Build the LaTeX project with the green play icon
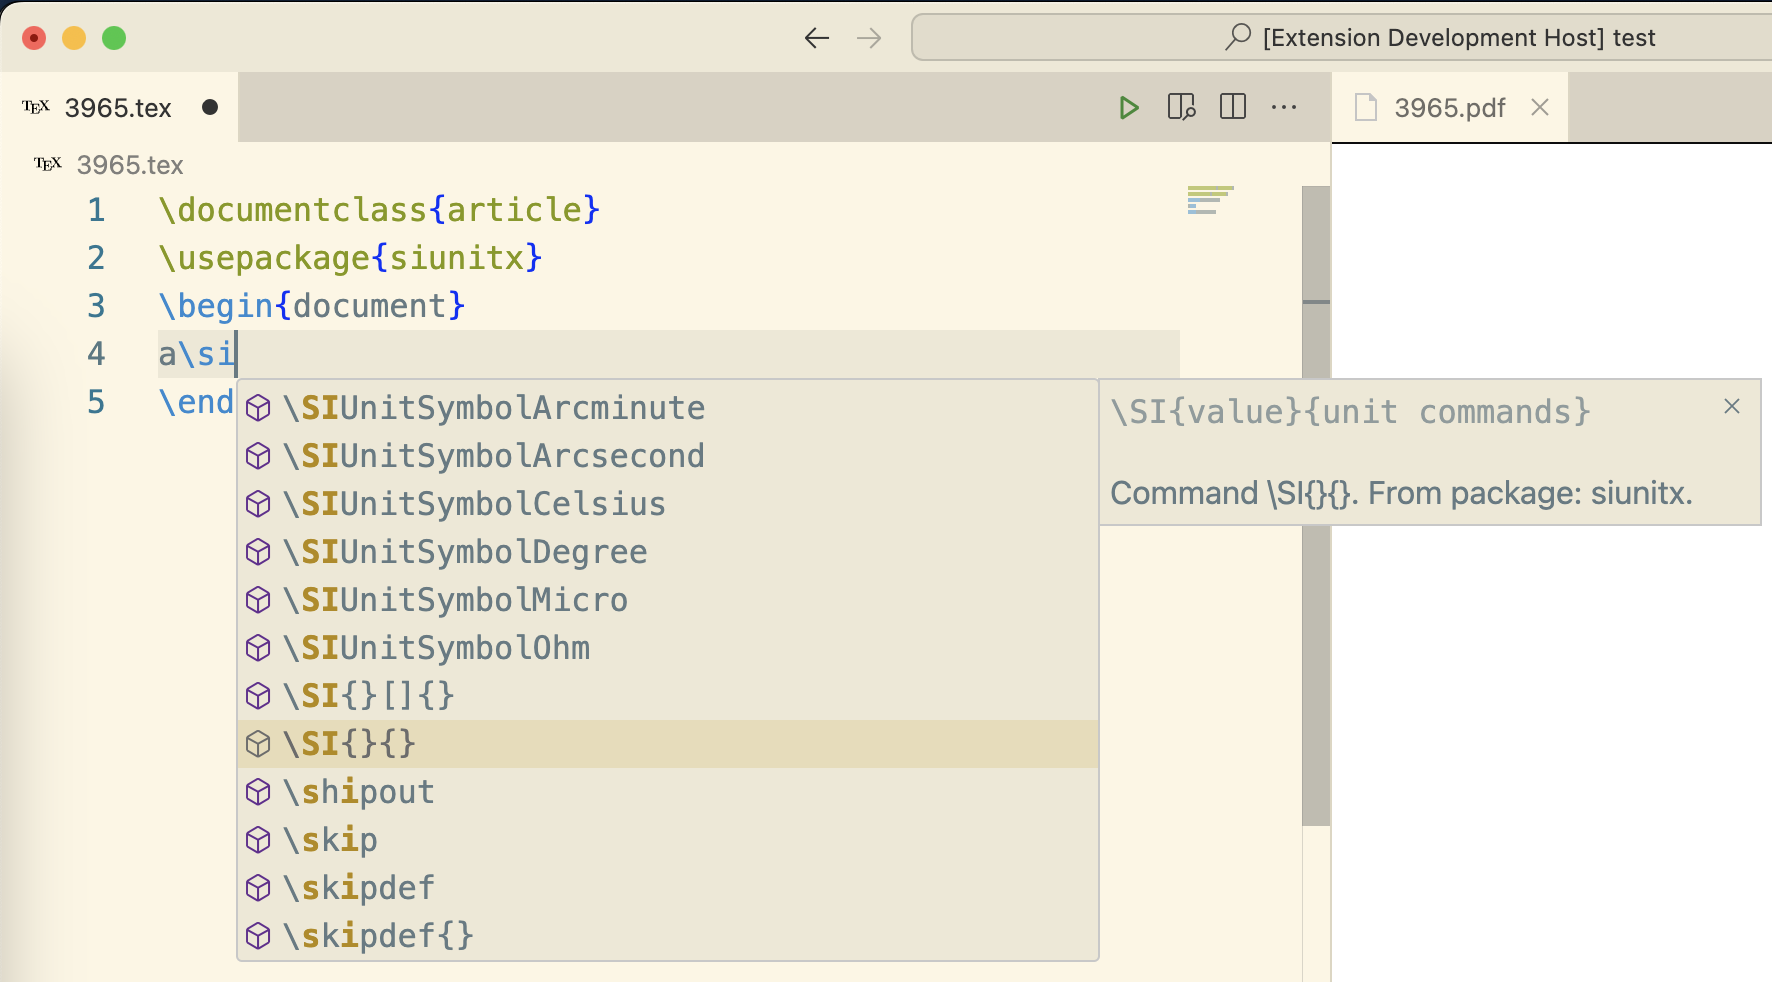The image size is (1772, 982). [x=1130, y=107]
